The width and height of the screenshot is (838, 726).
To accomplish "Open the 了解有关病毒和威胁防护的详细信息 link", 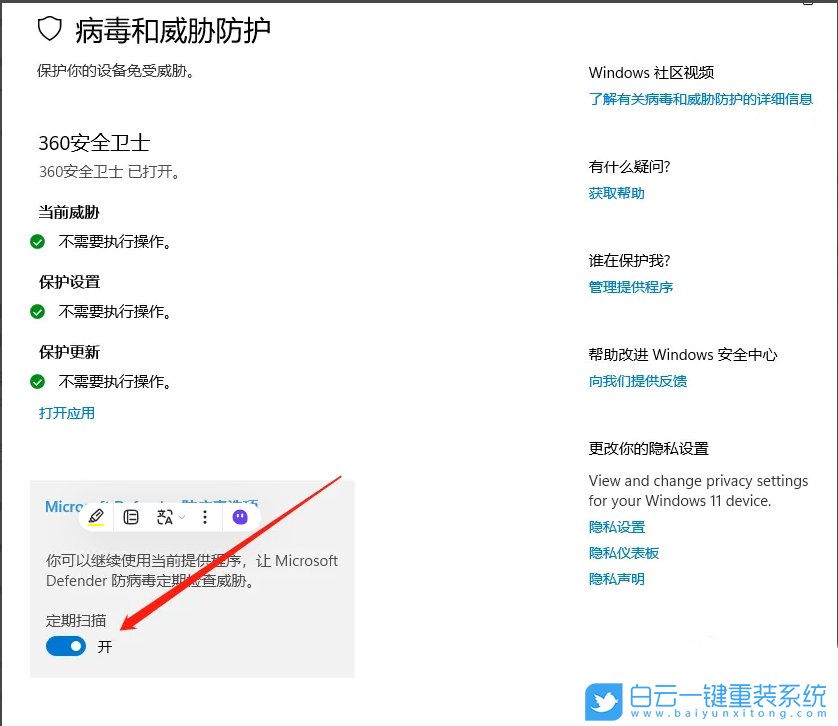I will tap(702, 99).
